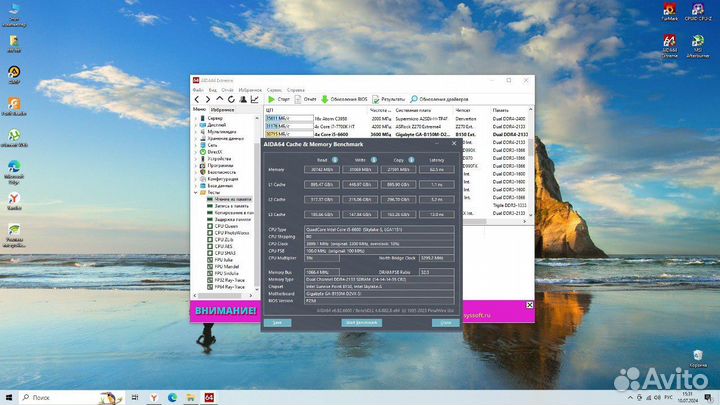The width and height of the screenshot is (720, 405).
Task: Open the Сервис menu
Action: pyautogui.click(x=274, y=90)
